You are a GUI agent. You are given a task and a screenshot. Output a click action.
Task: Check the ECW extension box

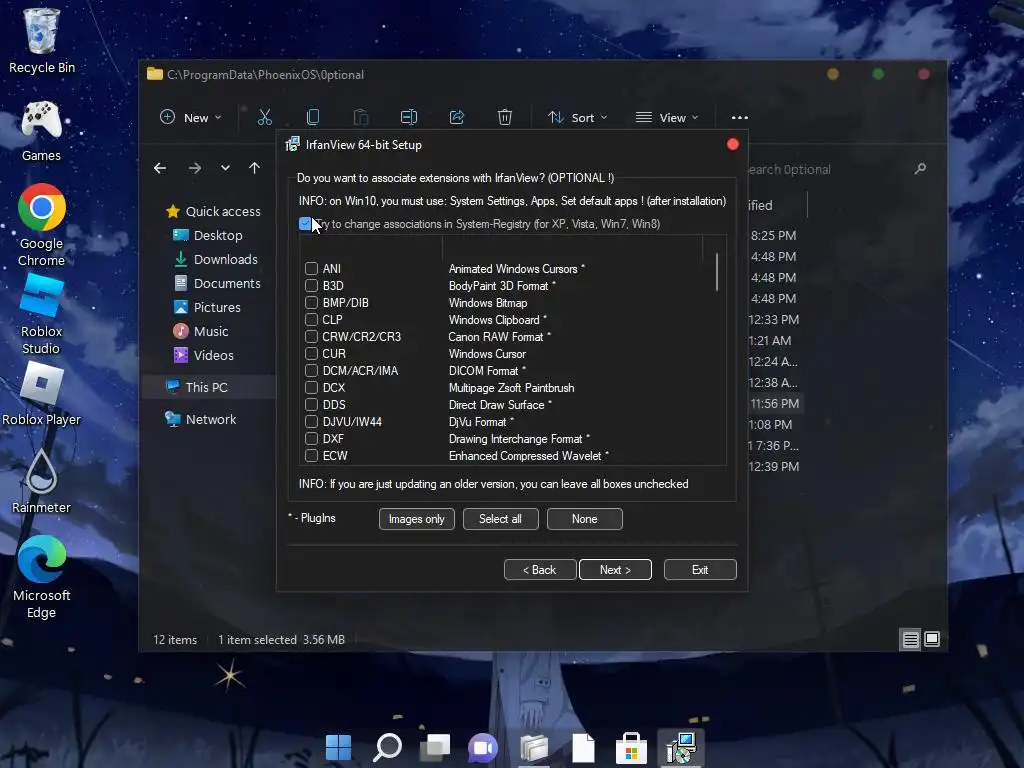tap(312, 455)
